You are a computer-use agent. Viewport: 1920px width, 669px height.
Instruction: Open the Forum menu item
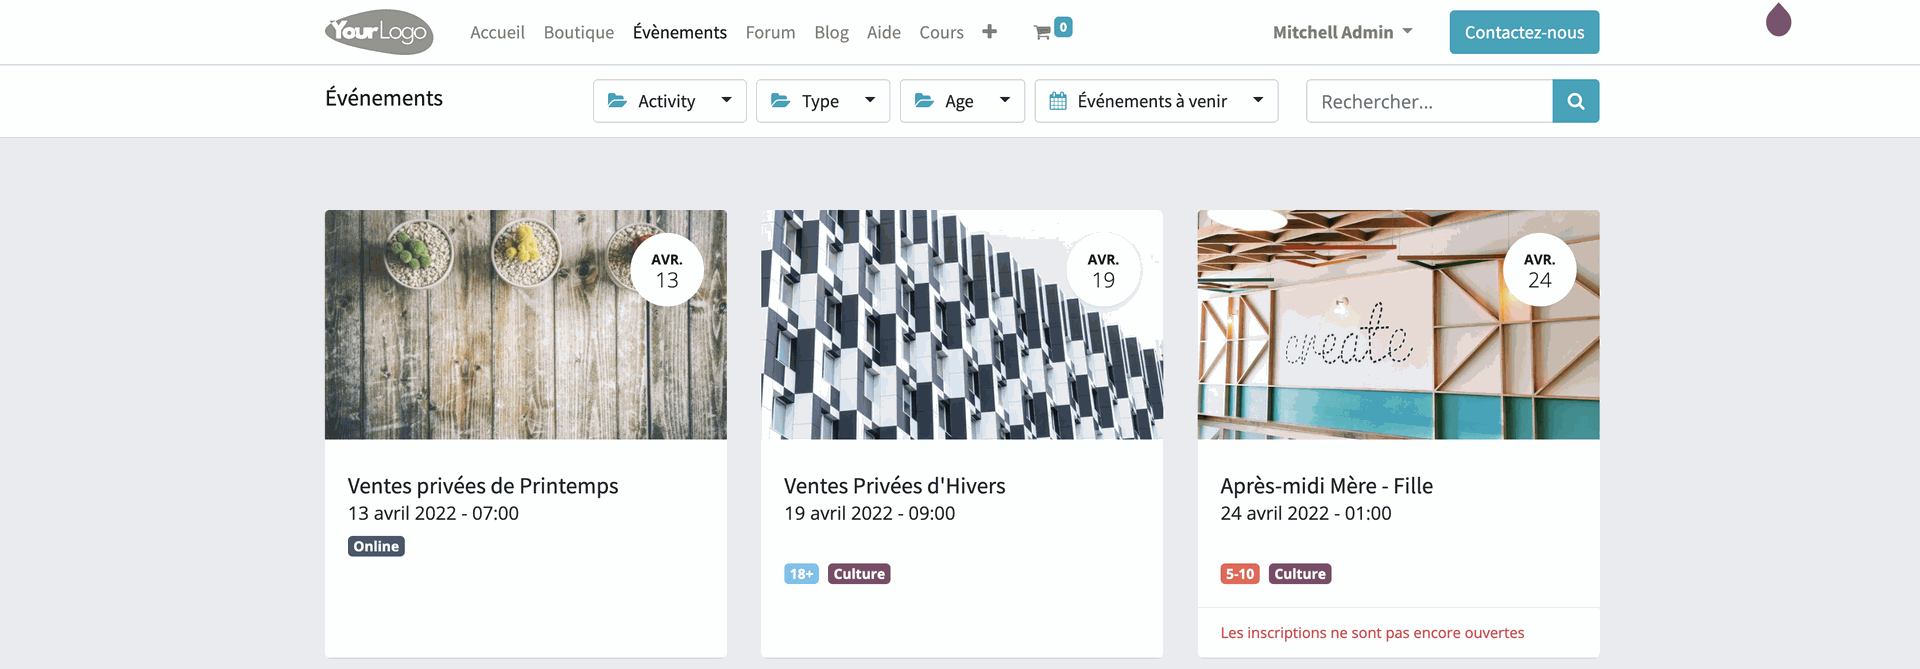770,32
